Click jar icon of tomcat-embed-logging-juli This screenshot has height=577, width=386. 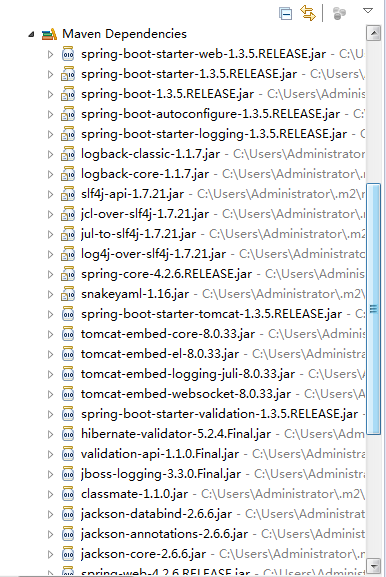[x=68, y=374]
